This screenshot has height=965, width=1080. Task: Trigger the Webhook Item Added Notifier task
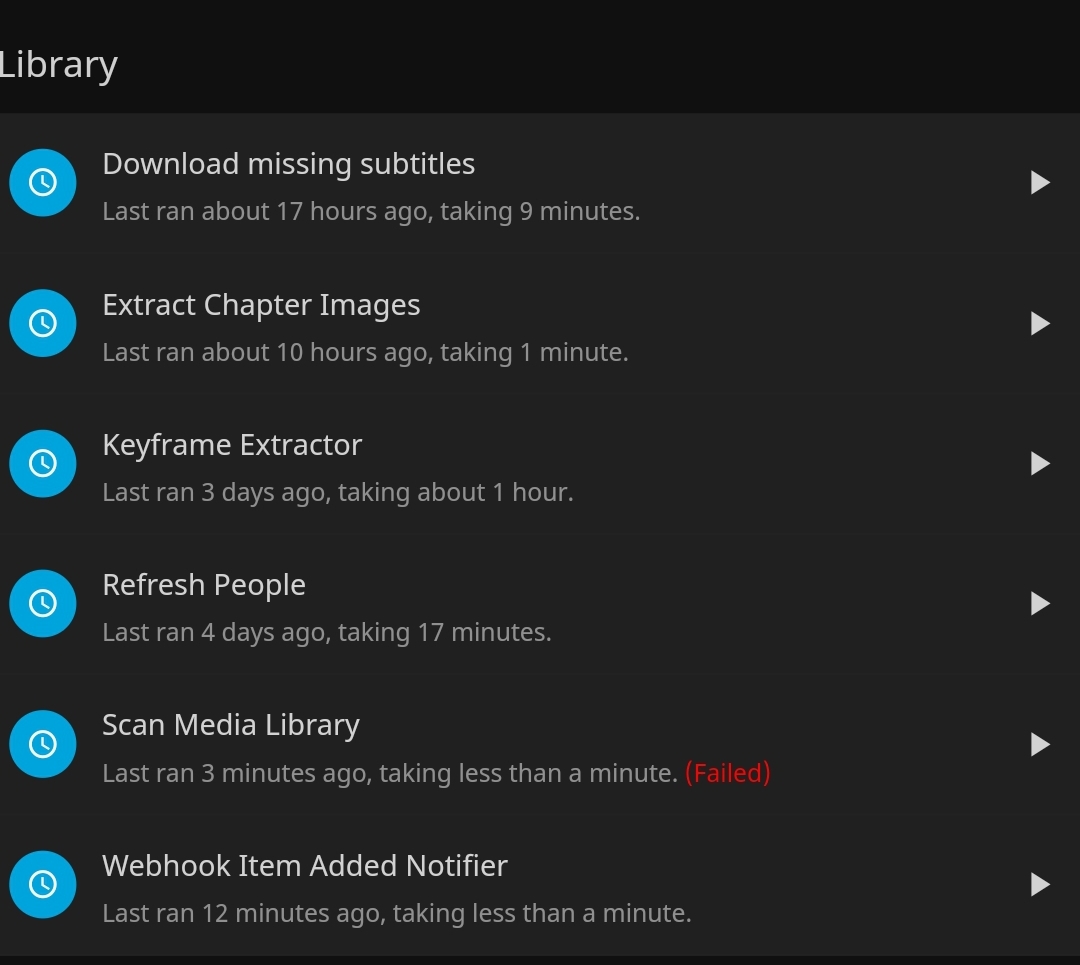coord(1040,884)
